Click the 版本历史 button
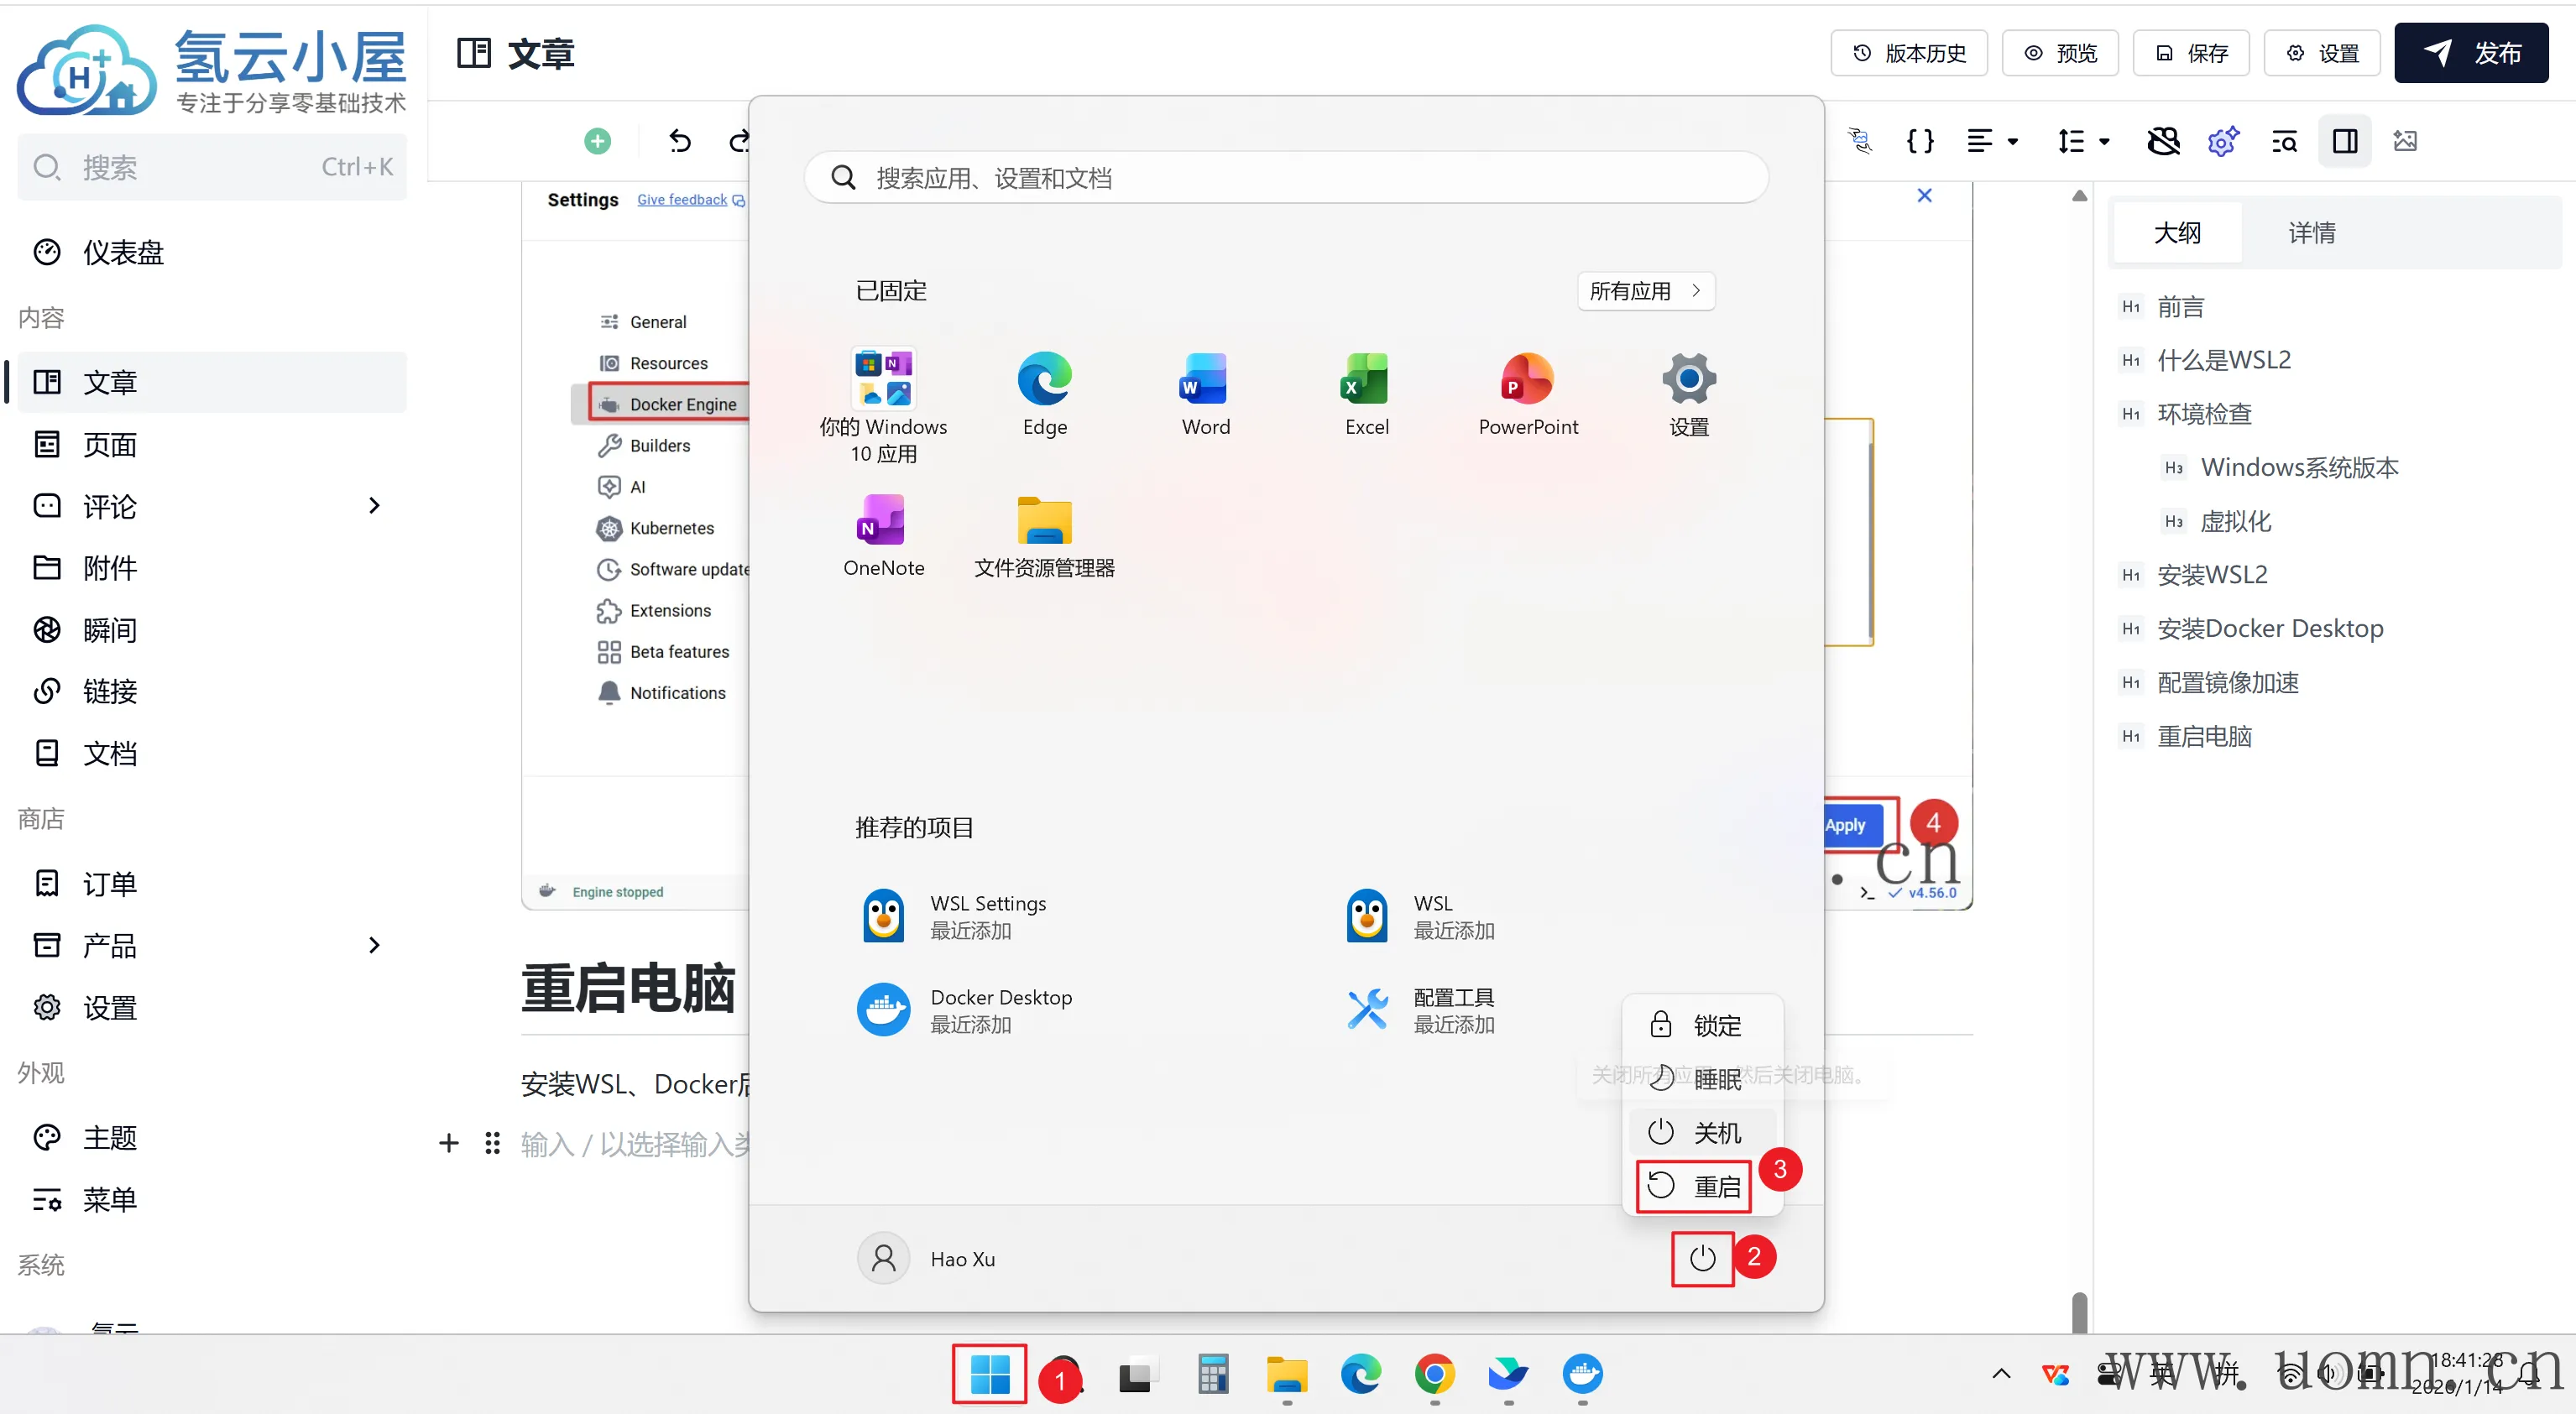Viewport: 2576px width, 1414px height. point(1909,53)
